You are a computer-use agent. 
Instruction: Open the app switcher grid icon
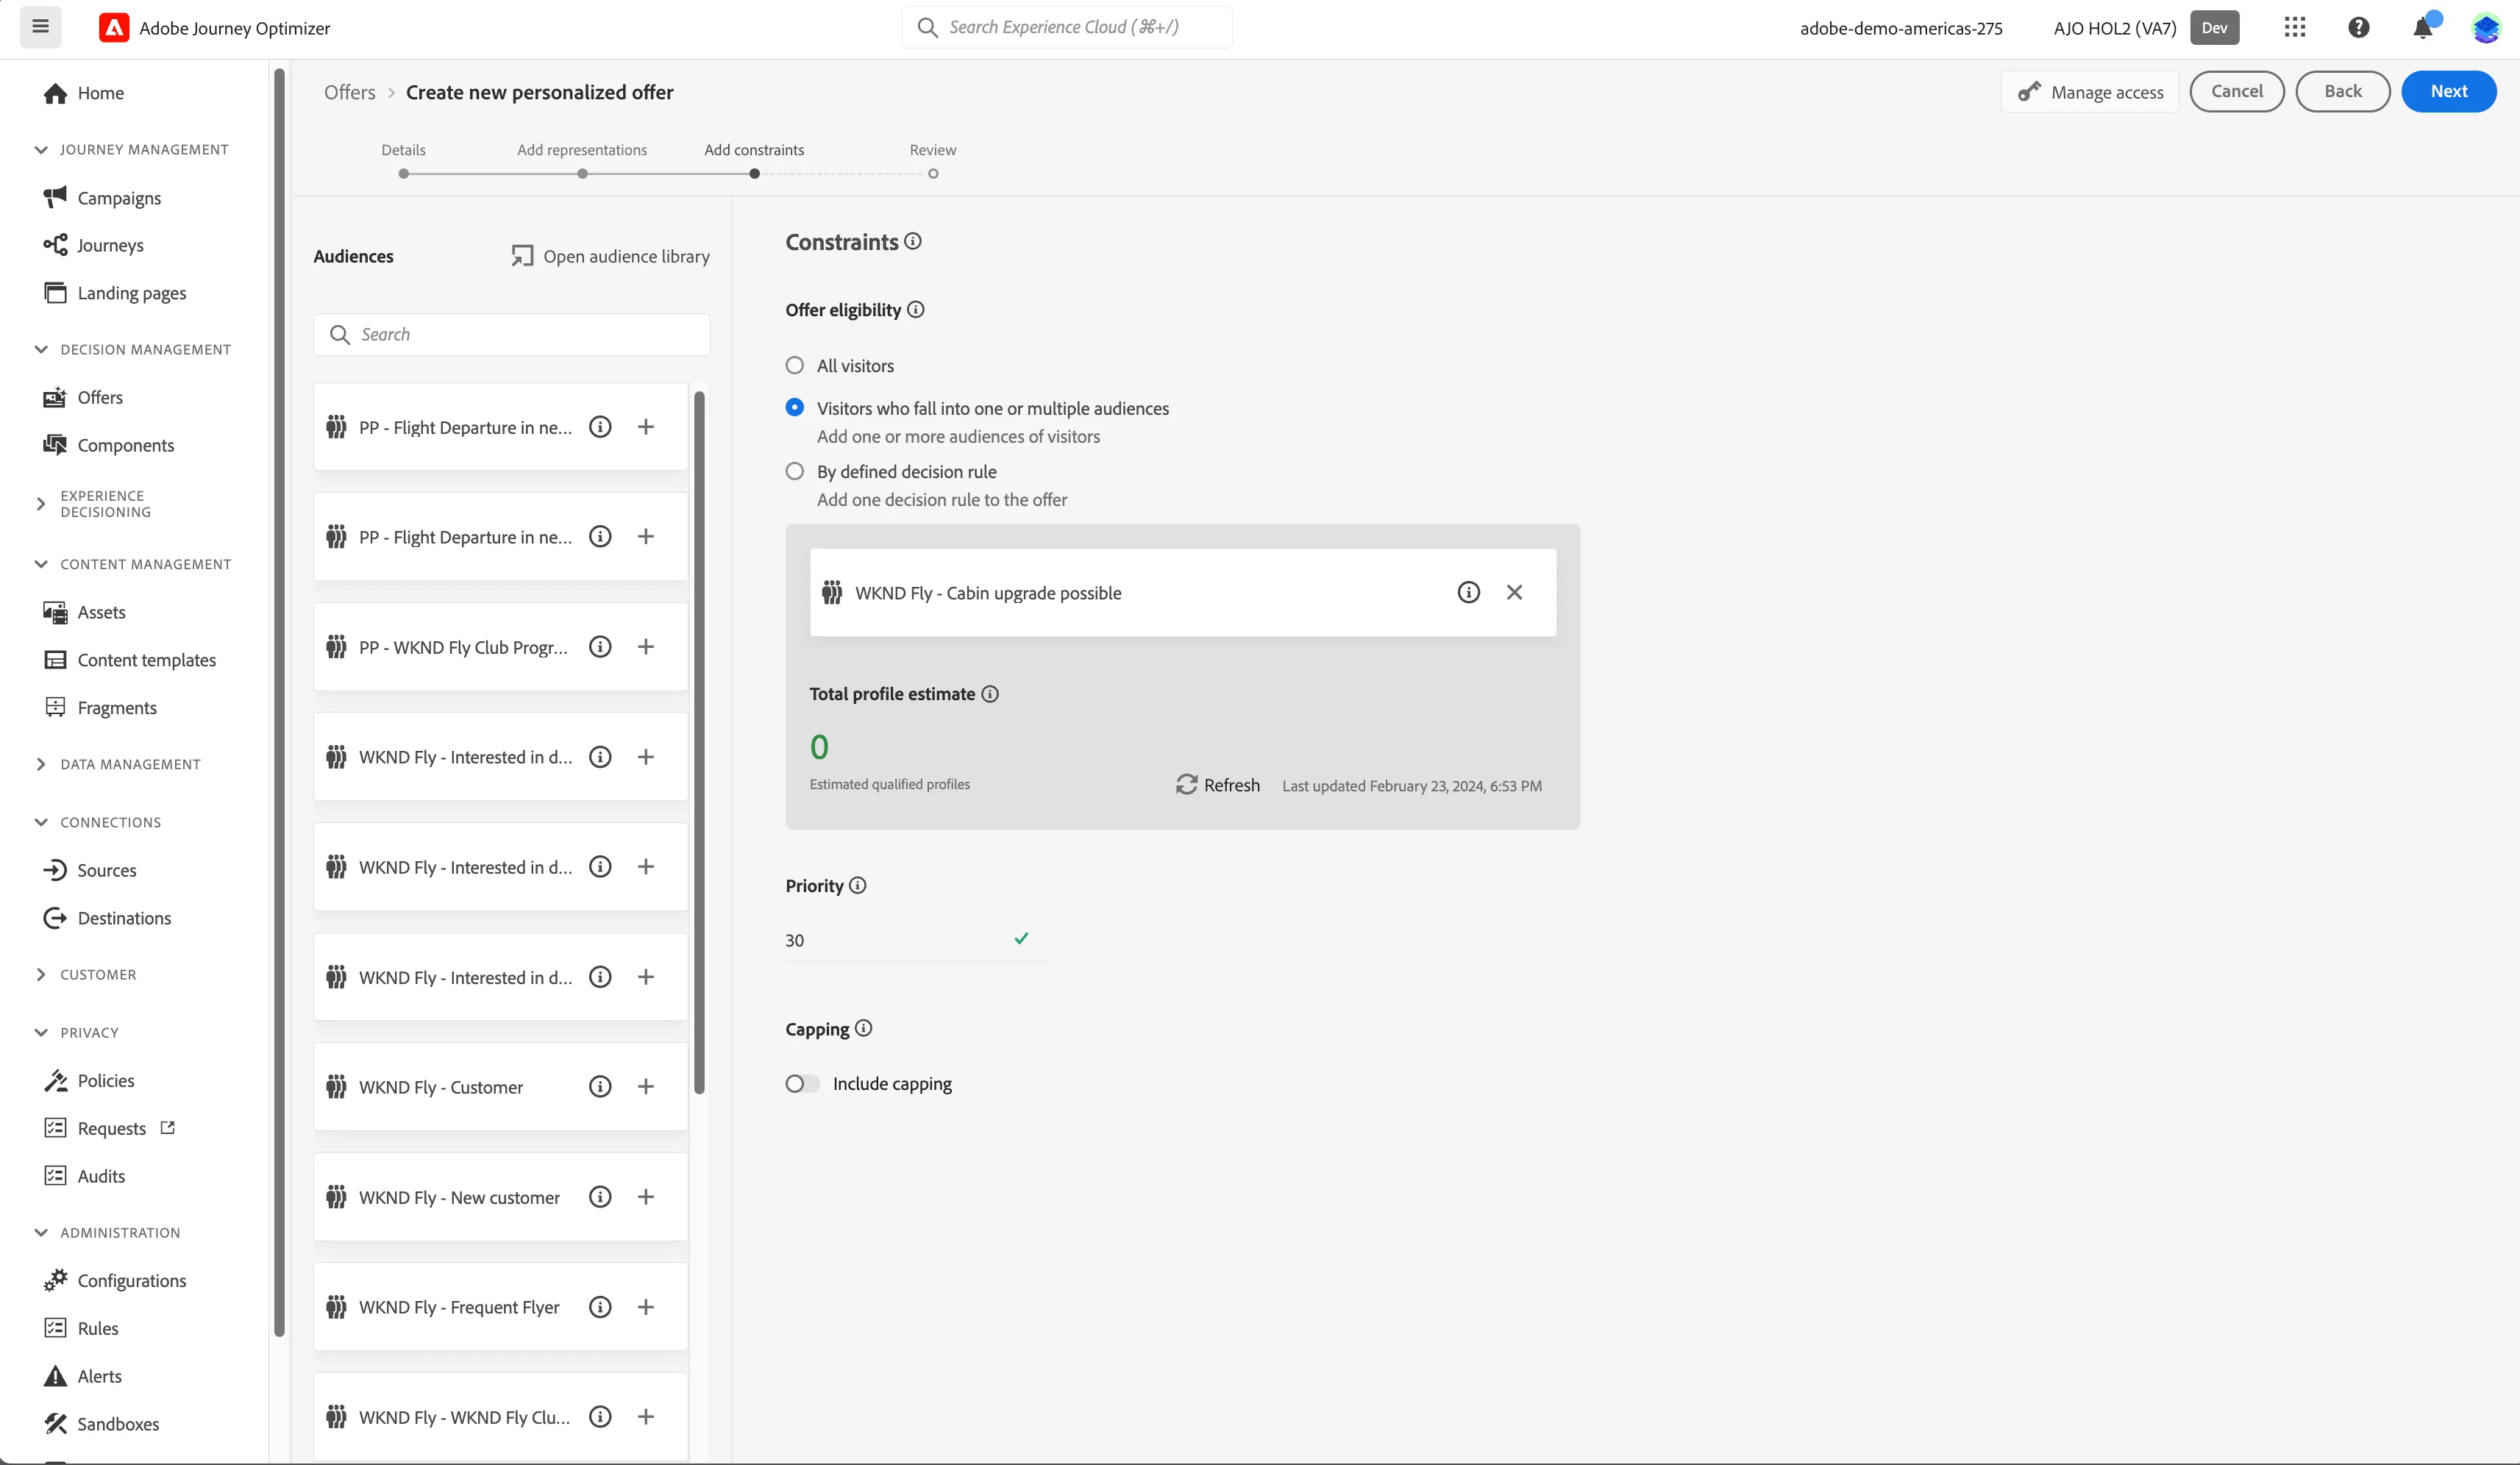tap(2295, 27)
